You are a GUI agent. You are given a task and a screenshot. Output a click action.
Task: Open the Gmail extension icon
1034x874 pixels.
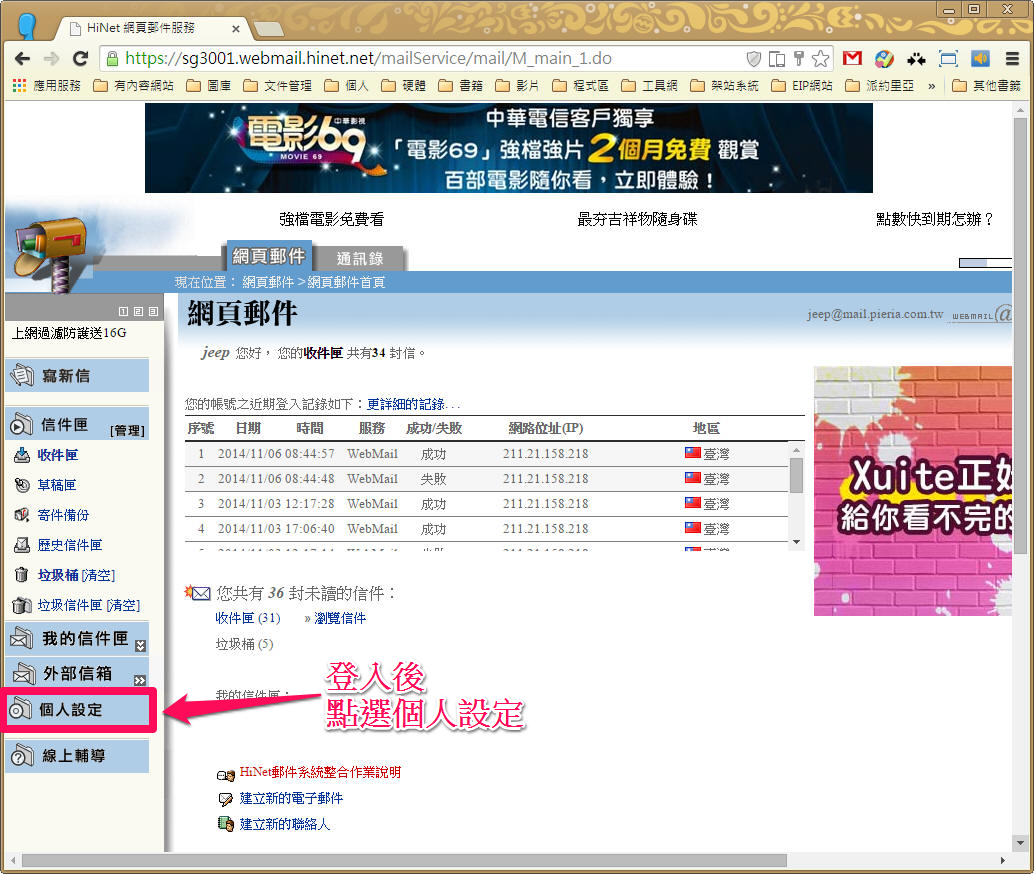point(852,59)
